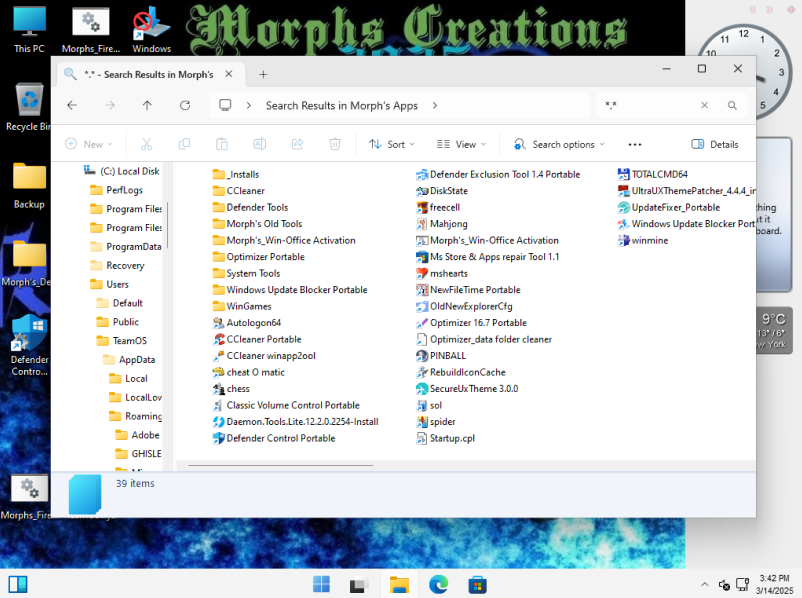Click the search magnifier icon in search box
This screenshot has width=802, height=598.
[732, 105]
